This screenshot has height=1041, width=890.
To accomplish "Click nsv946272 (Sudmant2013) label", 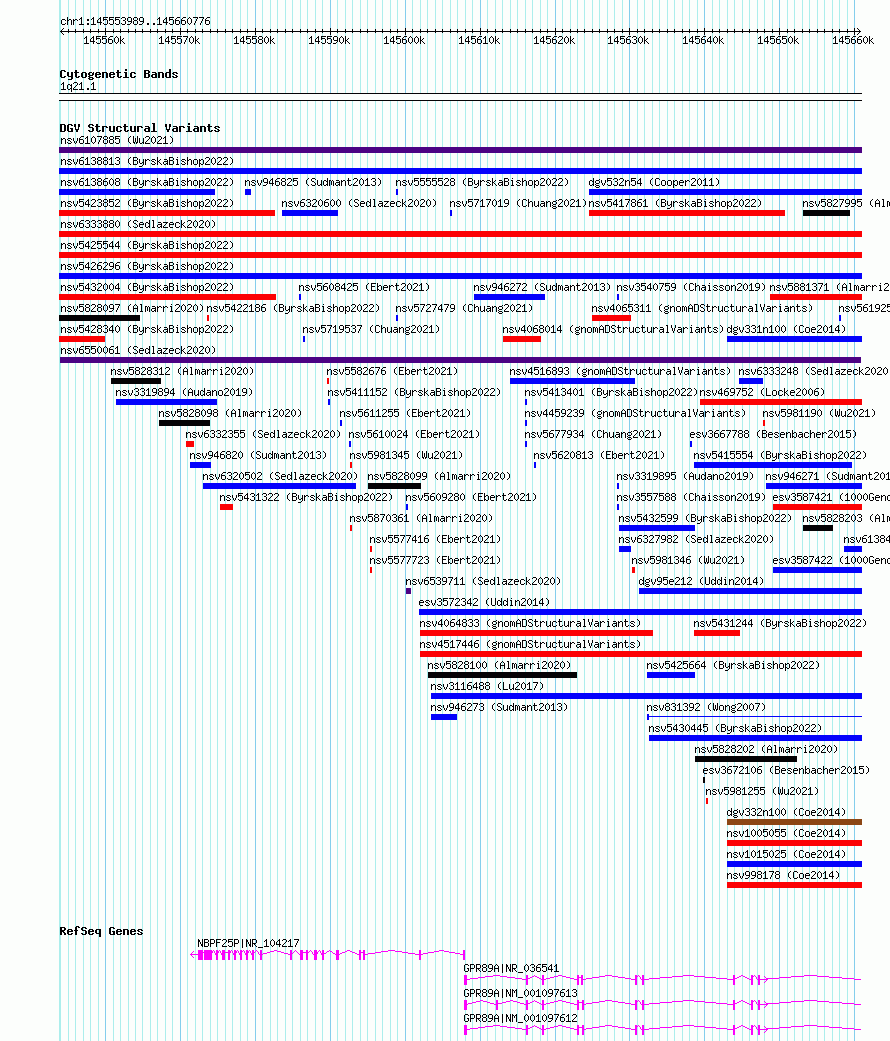I will (x=542, y=287).
